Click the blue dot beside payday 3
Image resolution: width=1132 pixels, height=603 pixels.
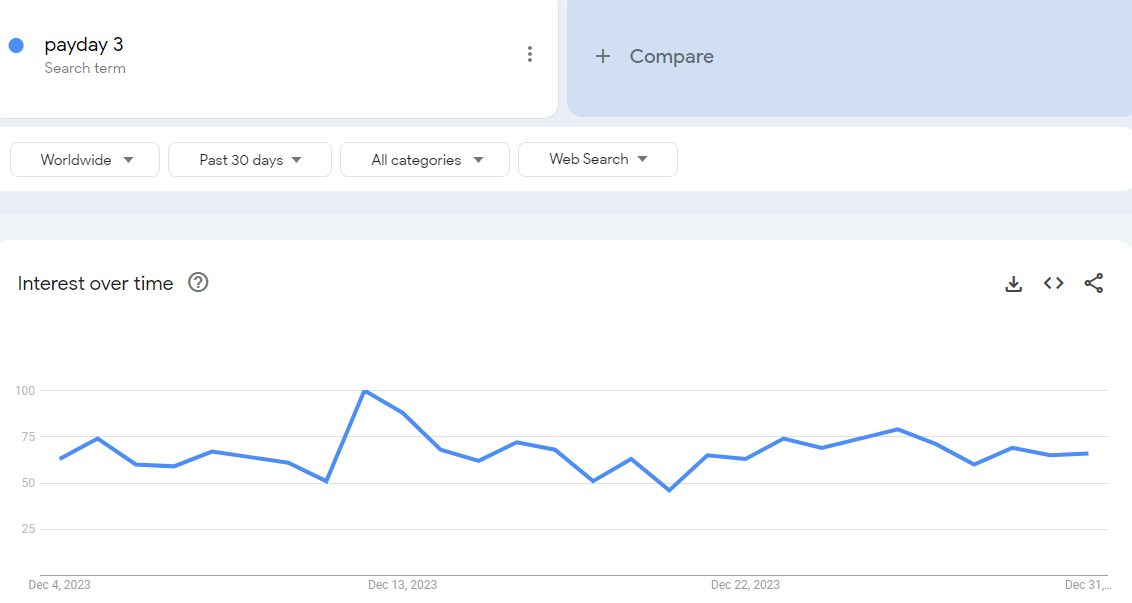click(16, 45)
